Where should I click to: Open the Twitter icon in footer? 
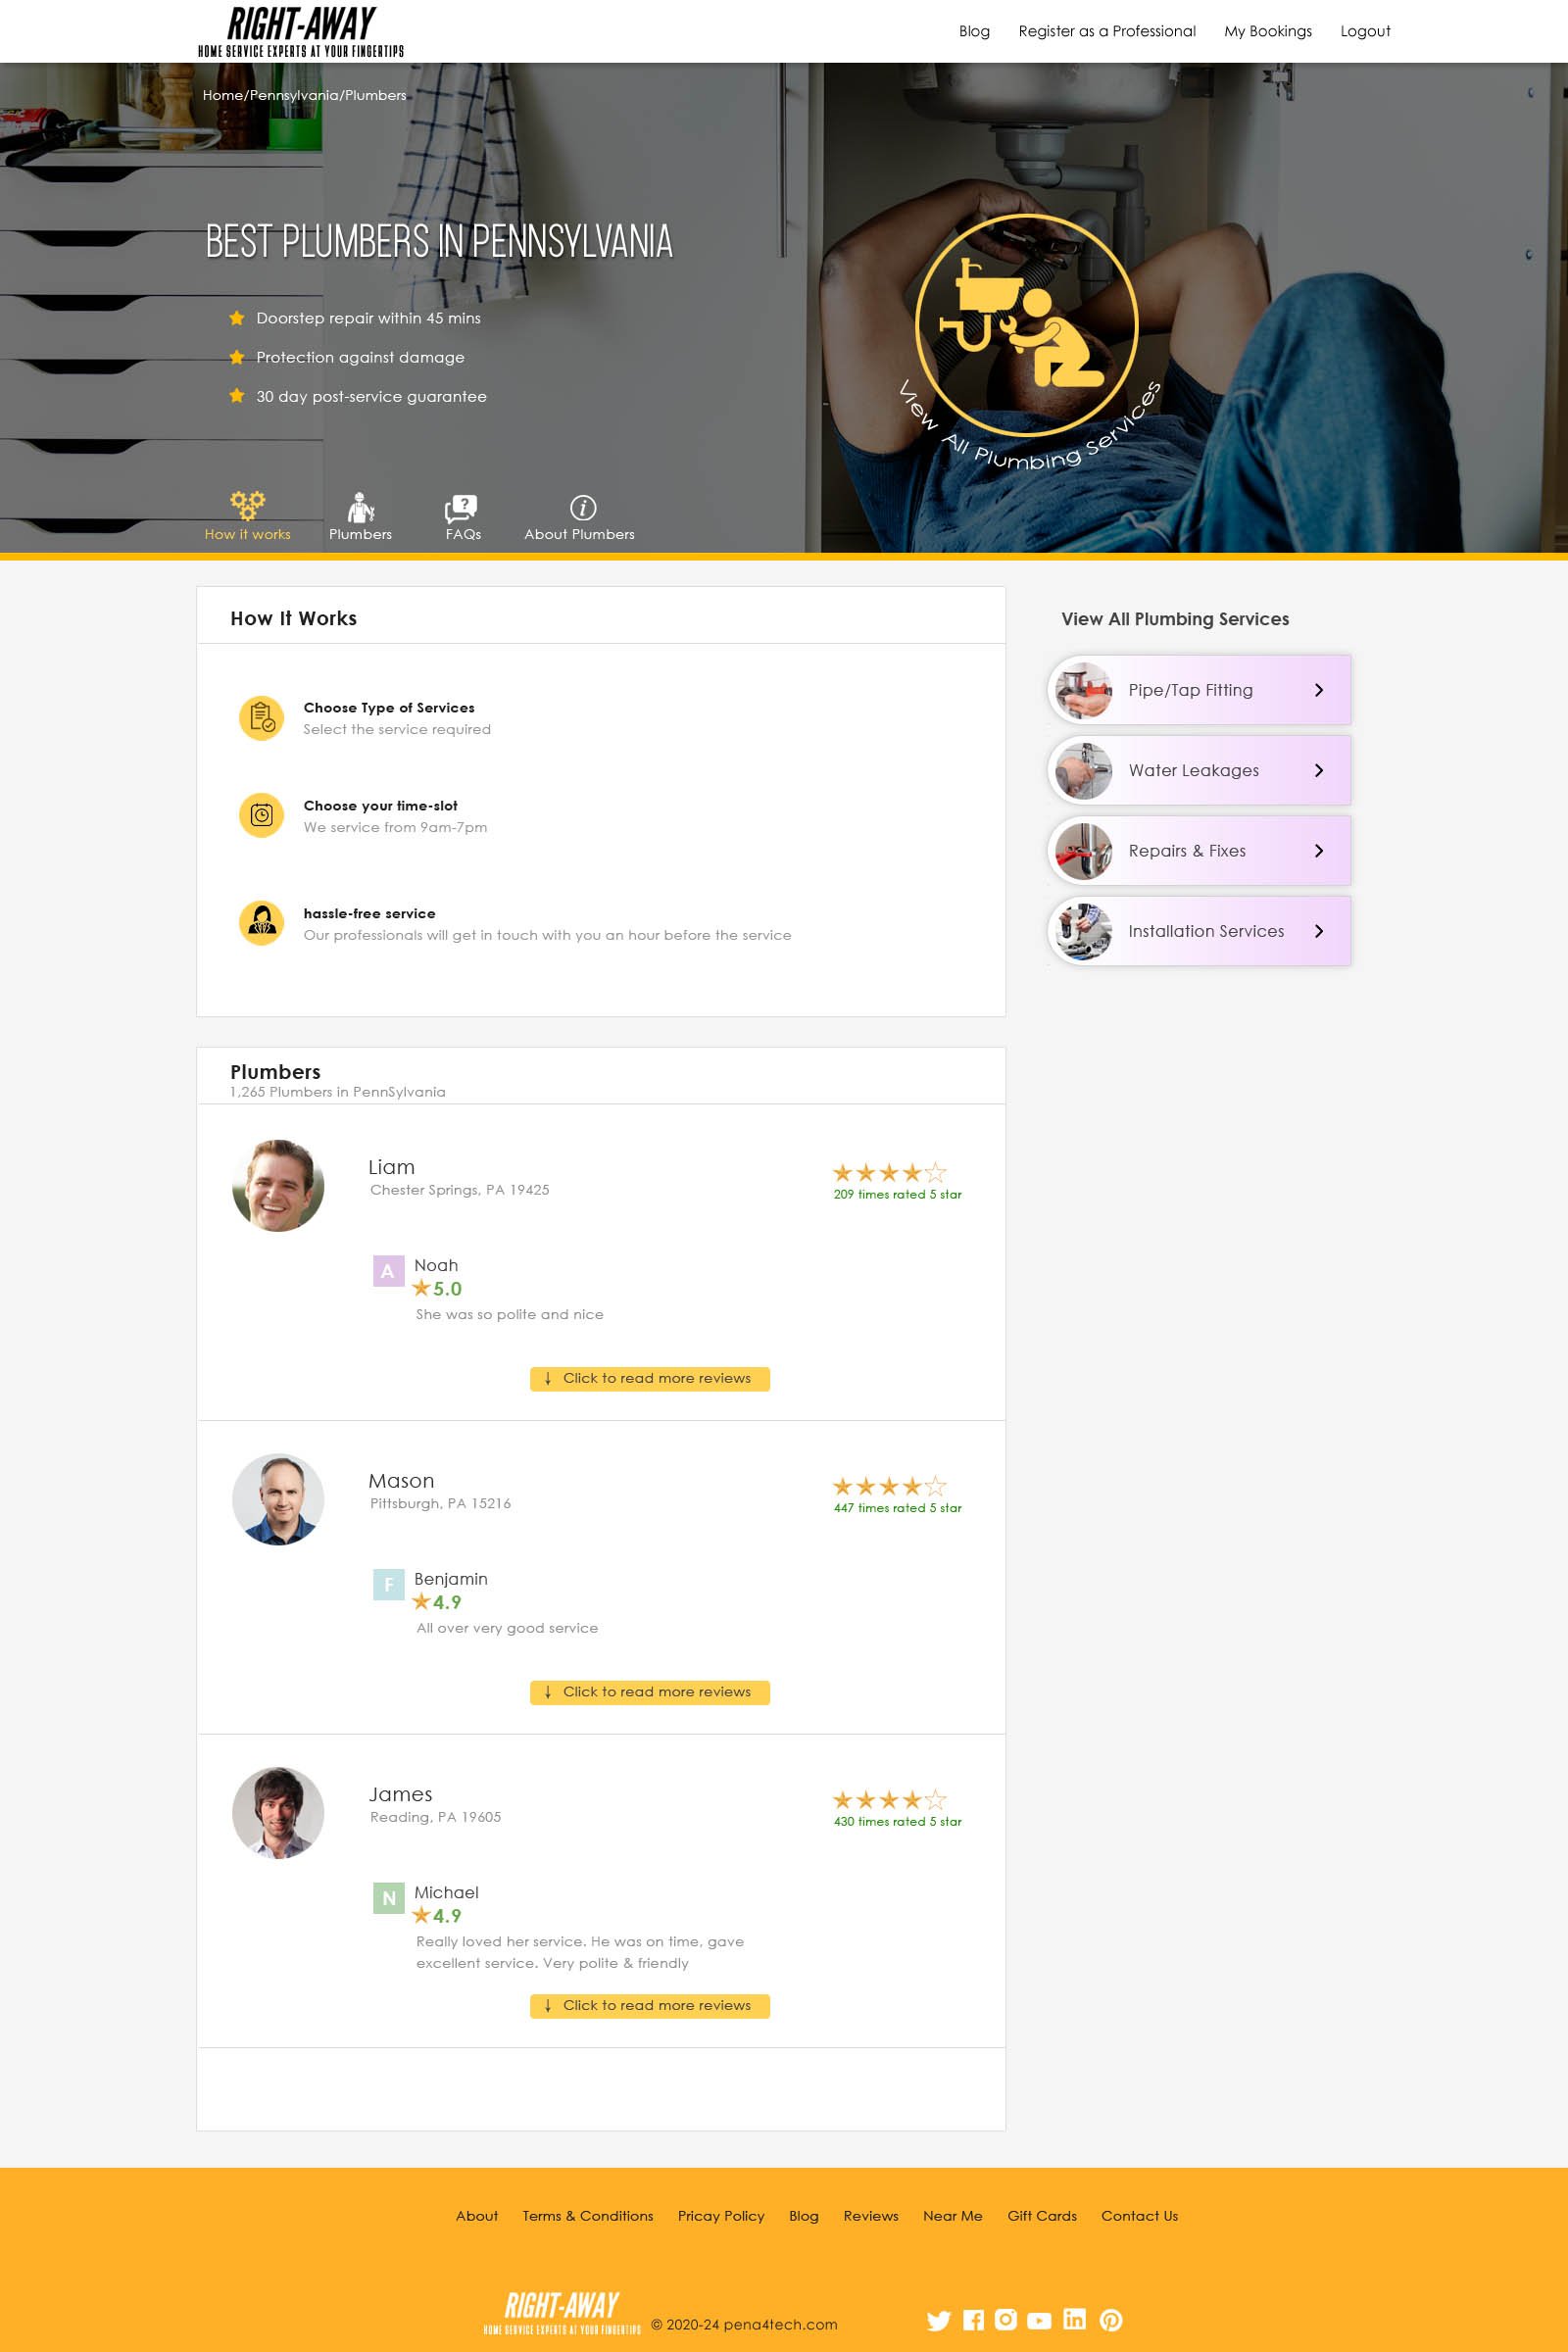938,2320
